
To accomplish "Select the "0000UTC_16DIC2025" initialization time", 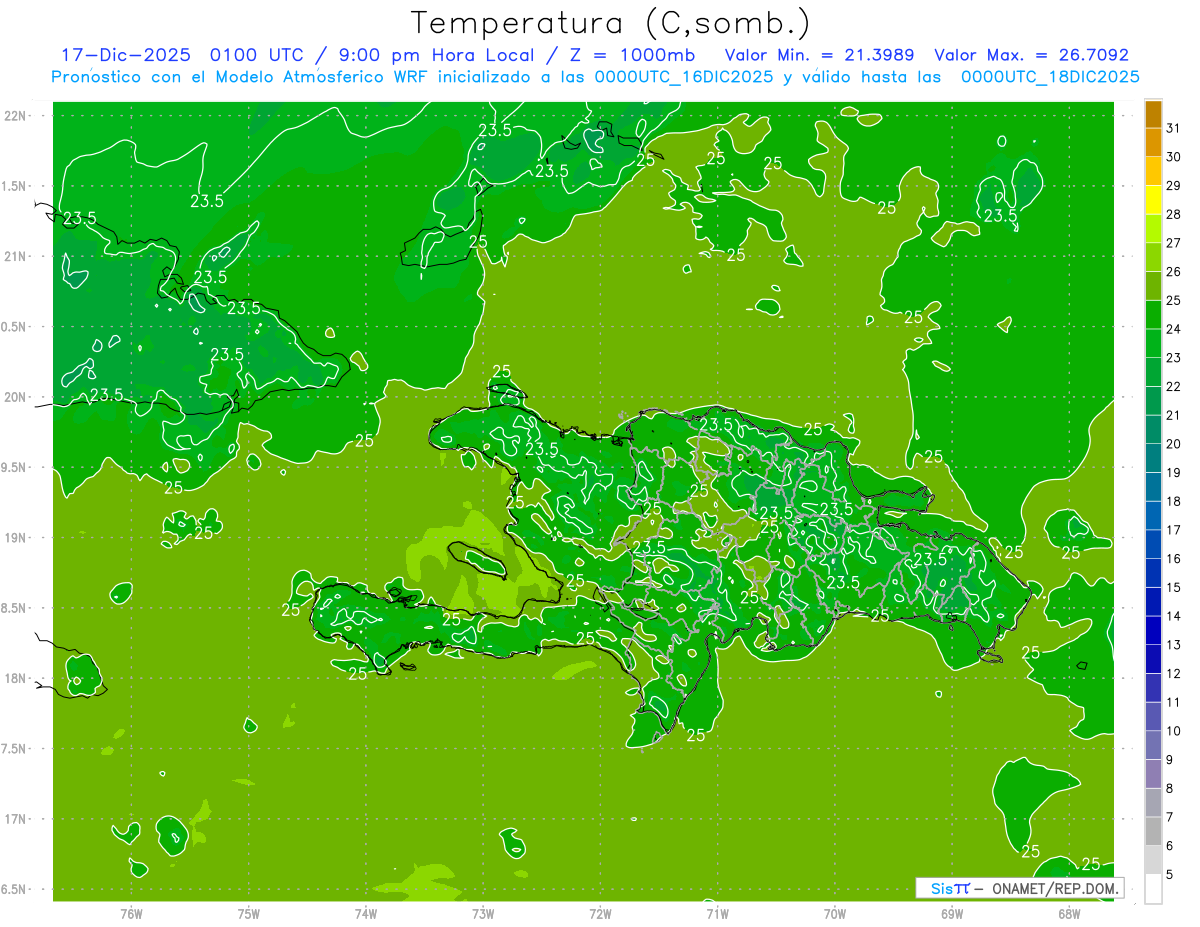I will click(684, 77).
